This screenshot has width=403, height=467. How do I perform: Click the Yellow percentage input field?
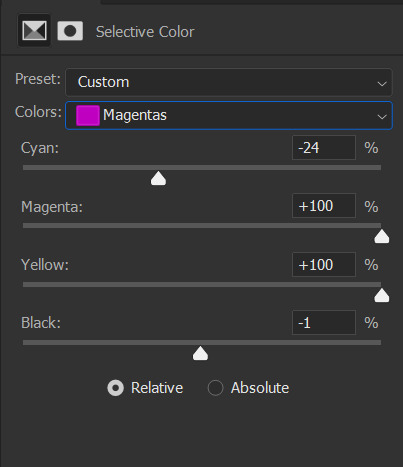pyautogui.click(x=324, y=265)
